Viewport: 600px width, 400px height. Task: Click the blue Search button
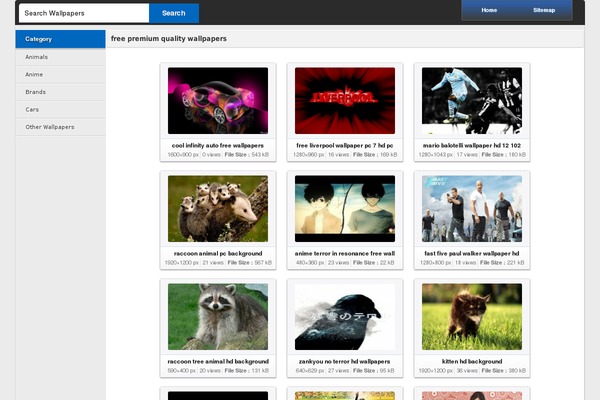pyautogui.click(x=174, y=13)
